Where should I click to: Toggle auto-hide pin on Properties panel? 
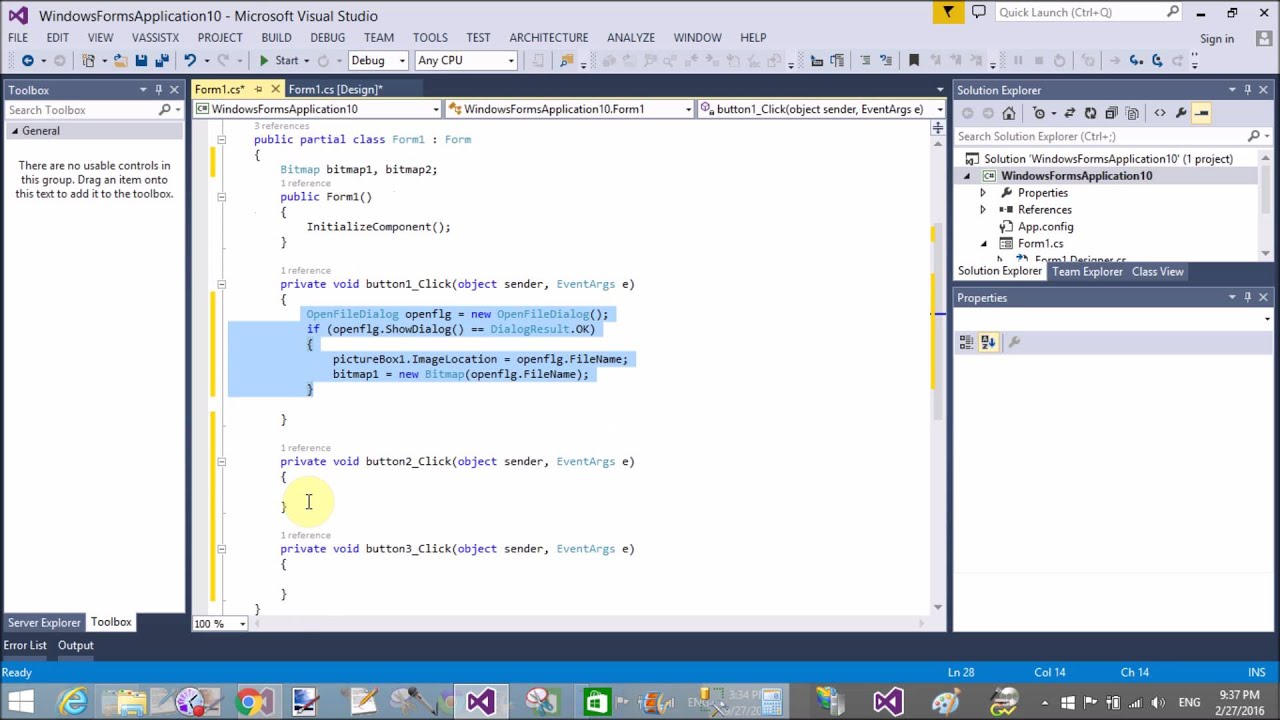click(1247, 298)
